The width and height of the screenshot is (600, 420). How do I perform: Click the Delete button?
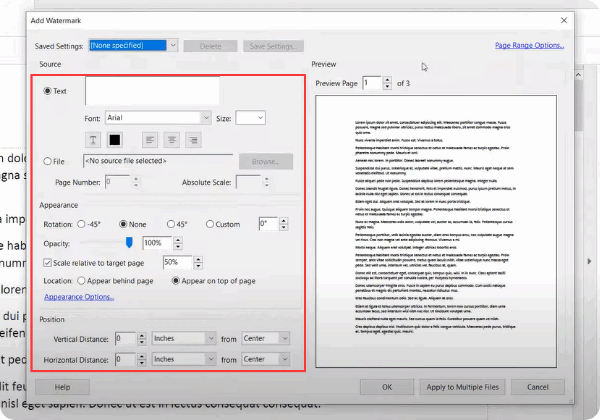[210, 46]
